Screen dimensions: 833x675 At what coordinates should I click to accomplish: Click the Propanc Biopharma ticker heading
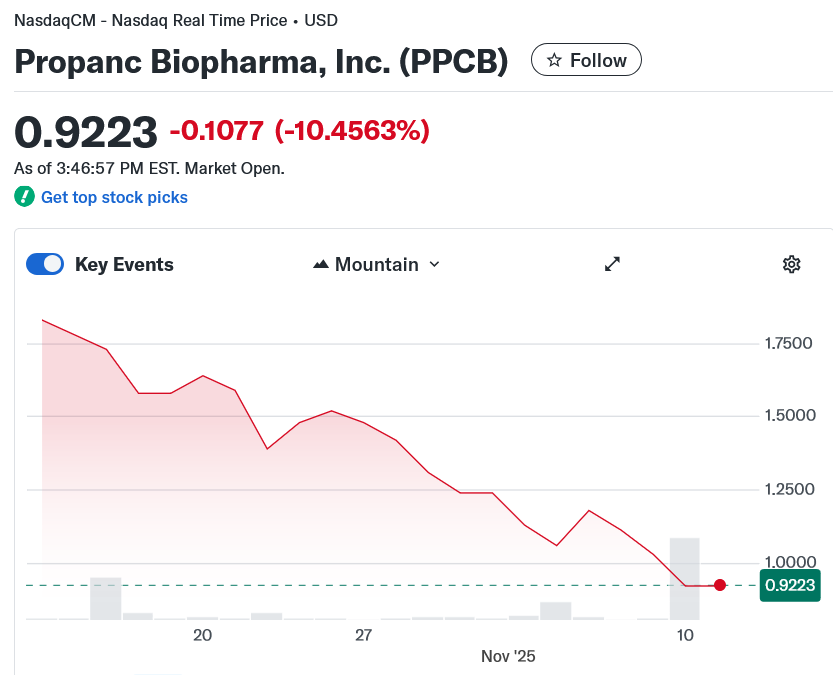coord(260,61)
